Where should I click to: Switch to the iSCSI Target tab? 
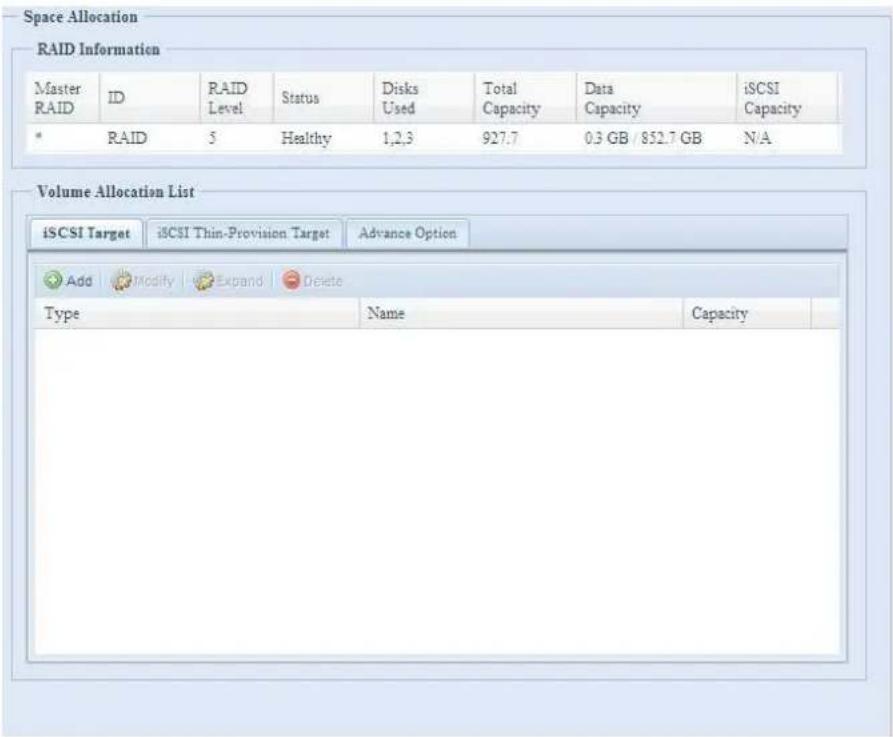tap(86, 234)
